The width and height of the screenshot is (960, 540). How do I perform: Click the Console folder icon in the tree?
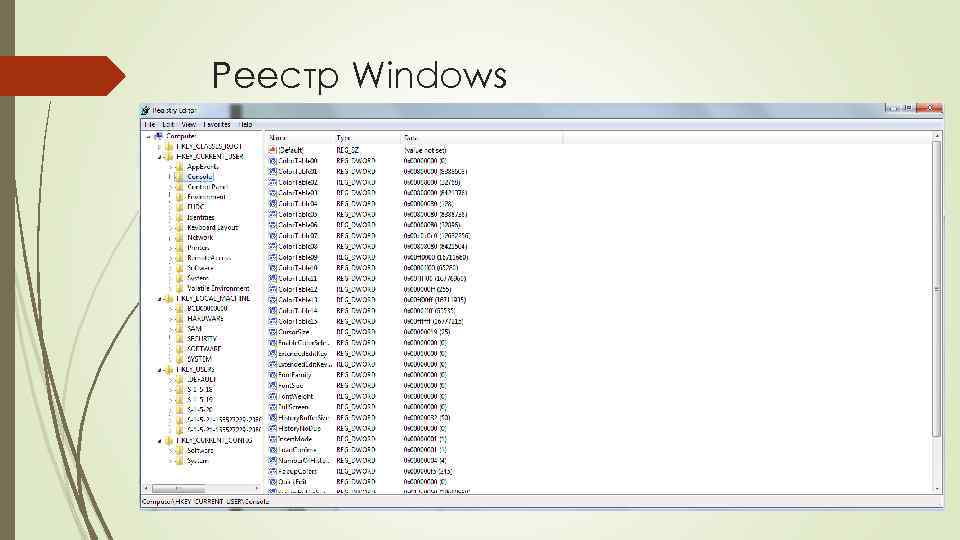179,177
